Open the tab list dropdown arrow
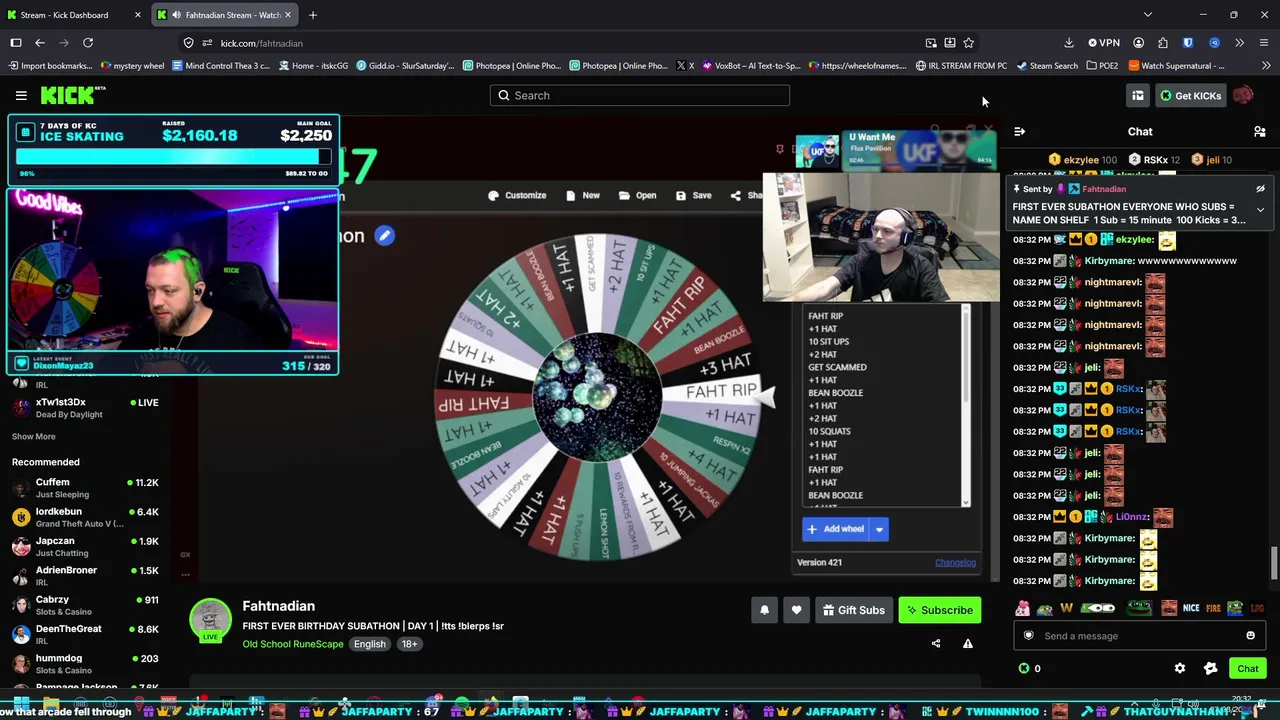Image resolution: width=1280 pixels, height=720 pixels. point(1147,15)
